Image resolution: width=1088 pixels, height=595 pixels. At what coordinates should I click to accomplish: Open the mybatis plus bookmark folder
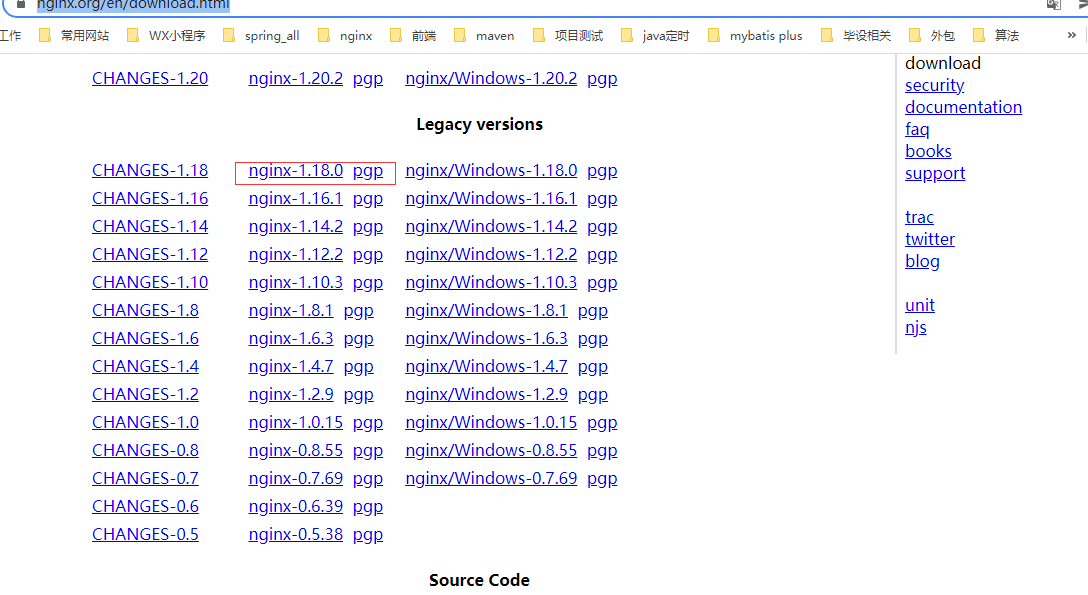(755, 35)
